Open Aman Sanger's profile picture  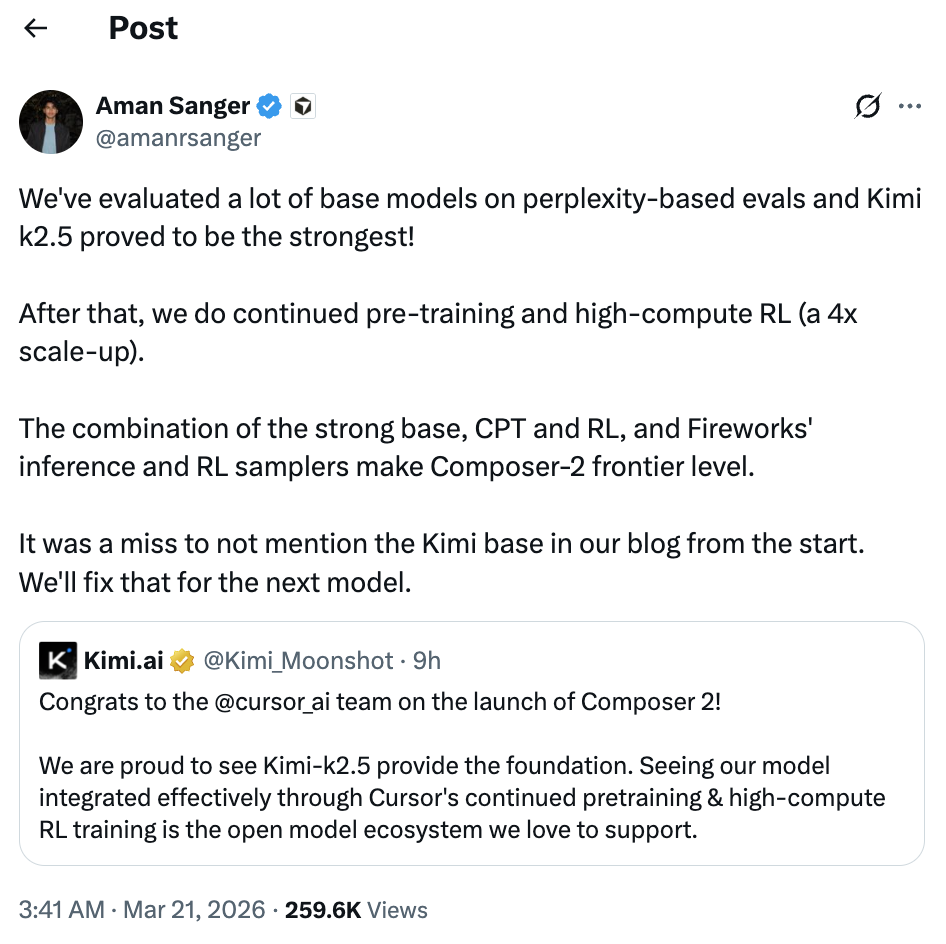coord(50,121)
